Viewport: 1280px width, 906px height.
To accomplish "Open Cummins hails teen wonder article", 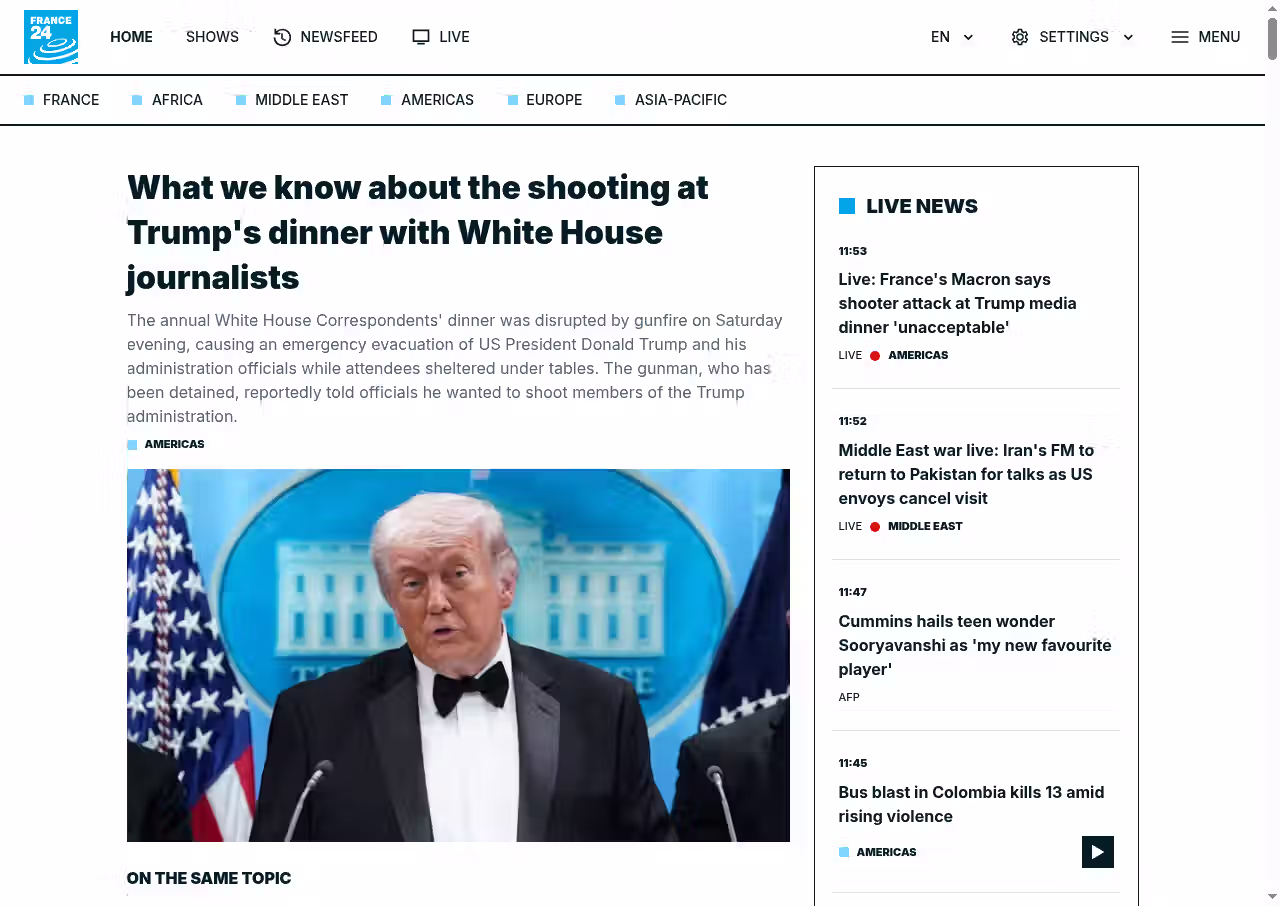I will coord(974,645).
